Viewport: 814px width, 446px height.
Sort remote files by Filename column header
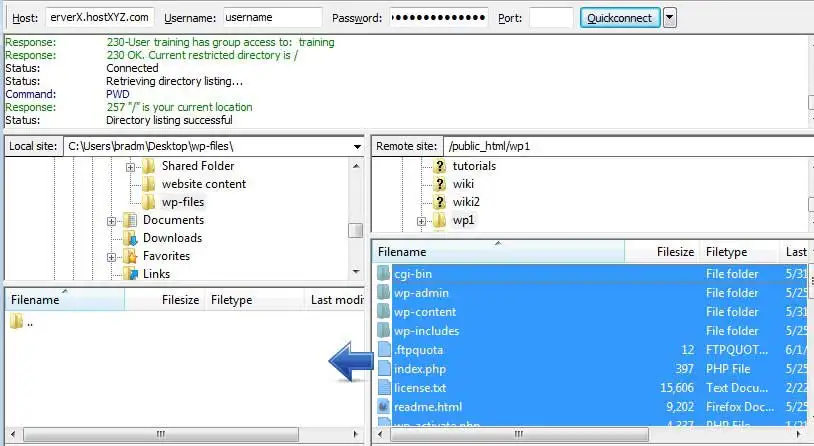pyautogui.click(x=498, y=252)
